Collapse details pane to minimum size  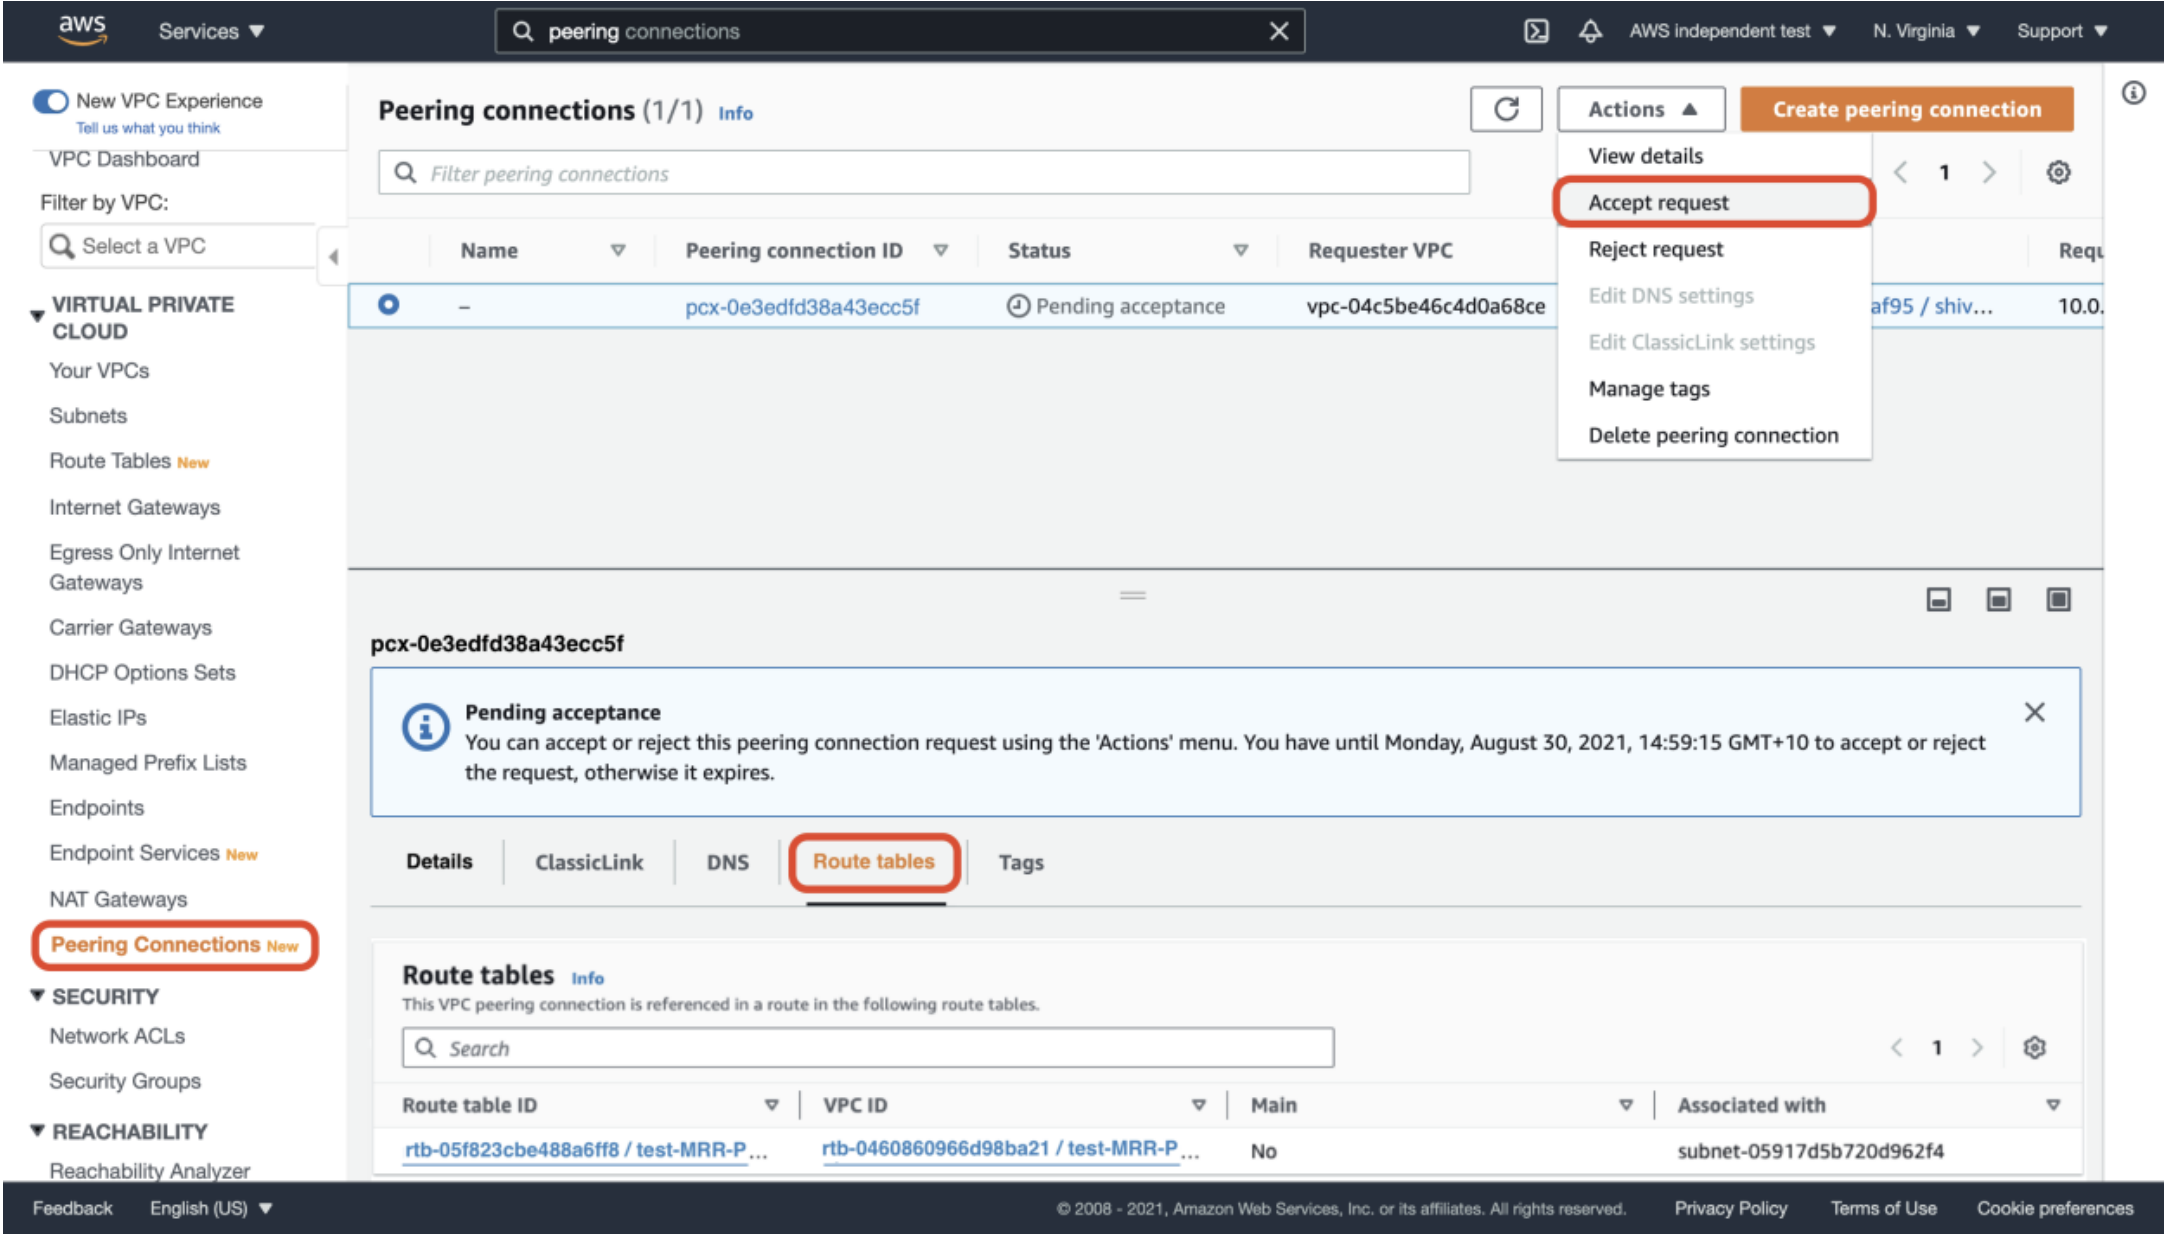[x=1938, y=599]
